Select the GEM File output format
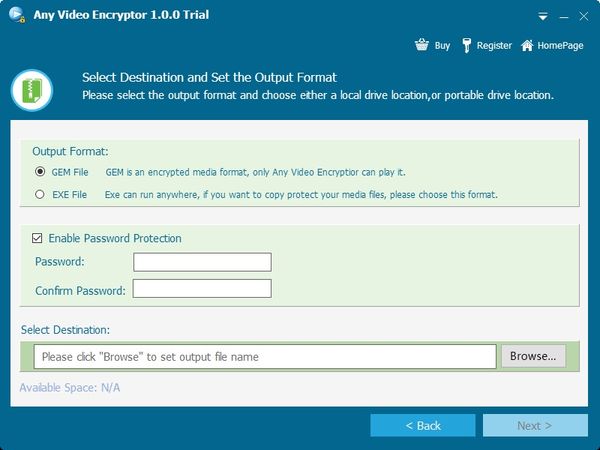The image size is (600, 450). tap(40, 172)
